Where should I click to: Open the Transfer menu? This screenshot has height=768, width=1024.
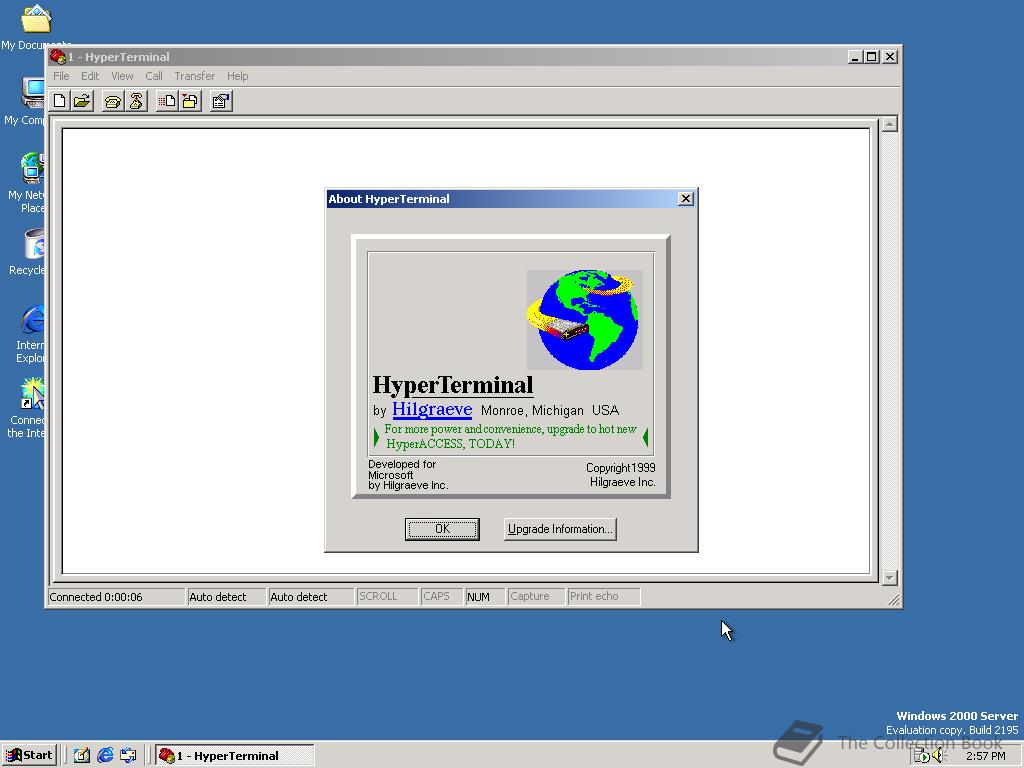coord(195,76)
